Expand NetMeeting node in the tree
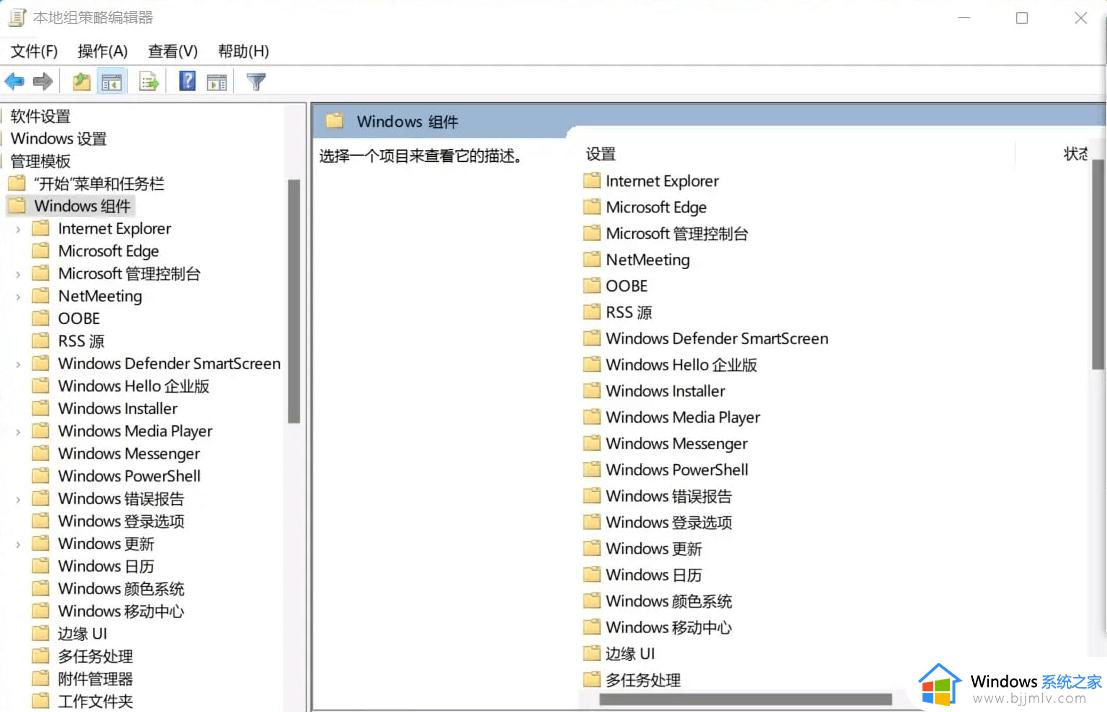 tap(18, 297)
